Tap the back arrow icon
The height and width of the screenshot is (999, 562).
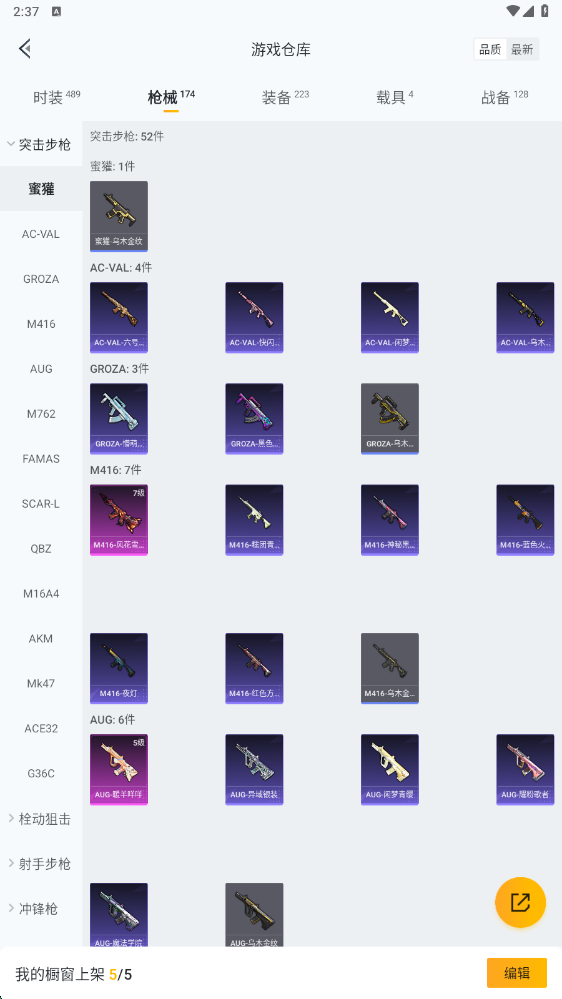click(25, 48)
